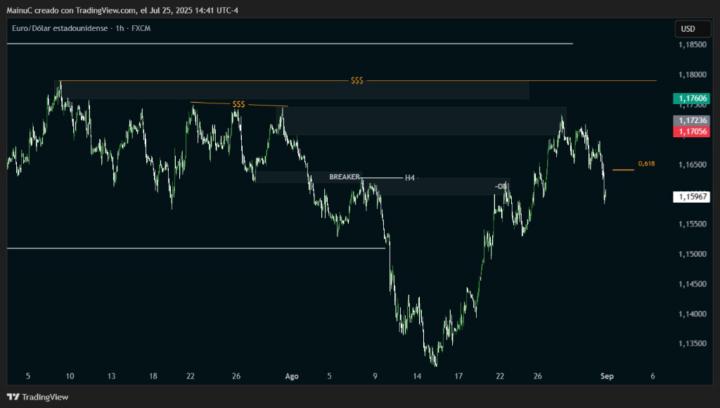The width and height of the screenshot is (720, 408).
Task: Click the 14 date label on time axis
Action: tap(416, 376)
